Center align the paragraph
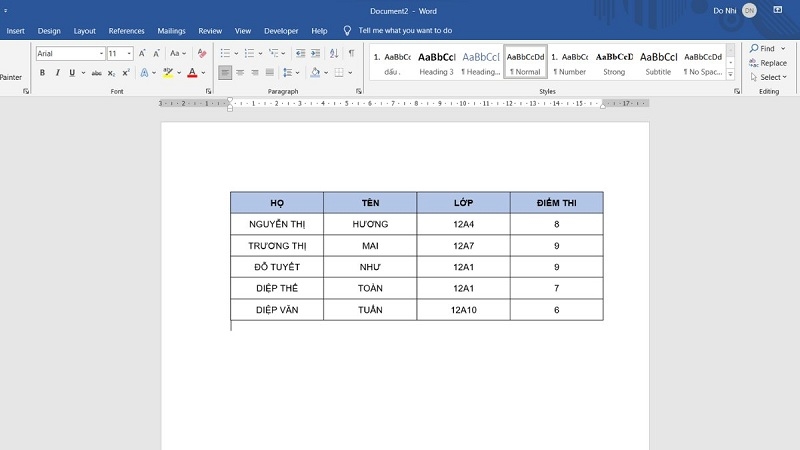Image resolution: width=800 pixels, height=450 pixels. tap(240, 73)
